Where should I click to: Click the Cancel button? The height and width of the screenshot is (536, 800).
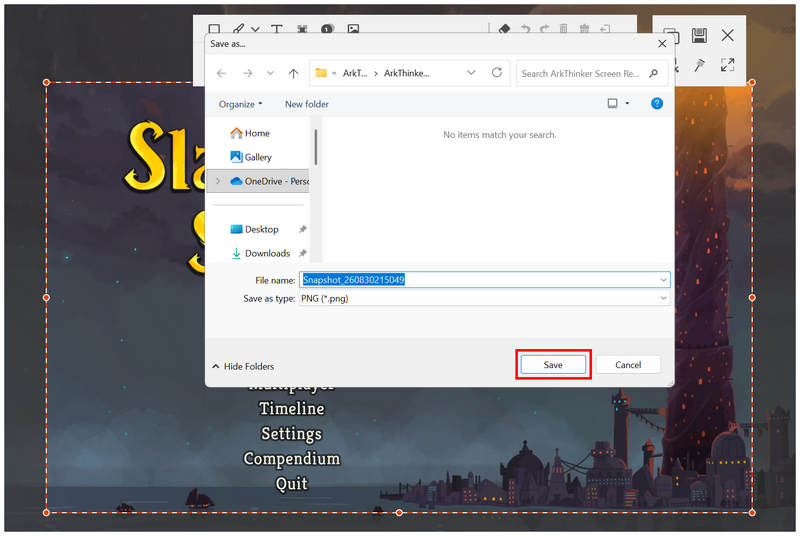[x=628, y=365]
